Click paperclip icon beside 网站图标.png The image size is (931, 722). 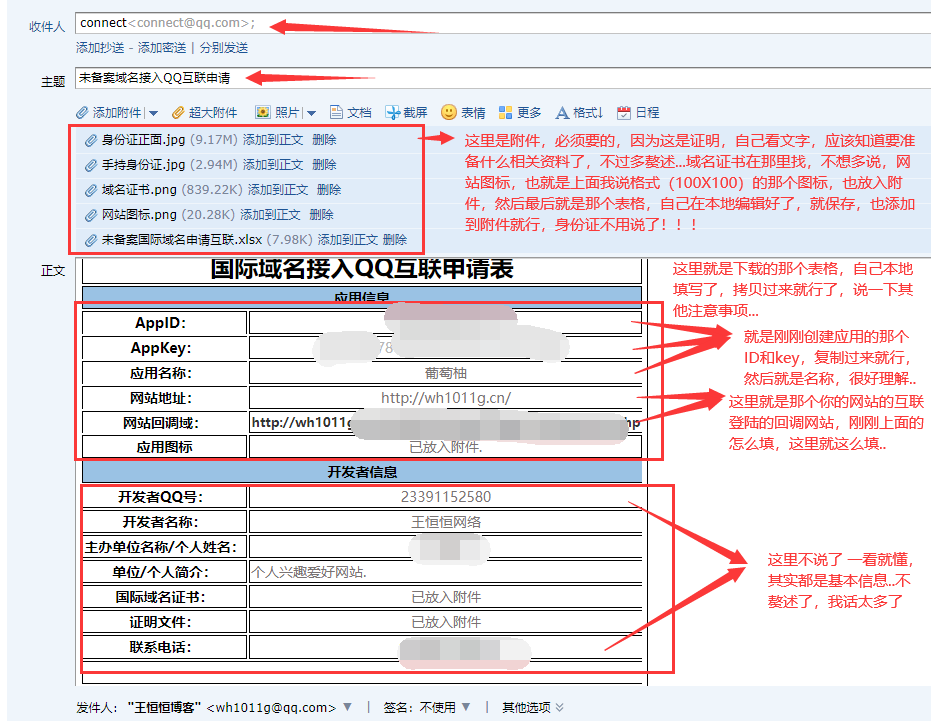tap(90, 216)
